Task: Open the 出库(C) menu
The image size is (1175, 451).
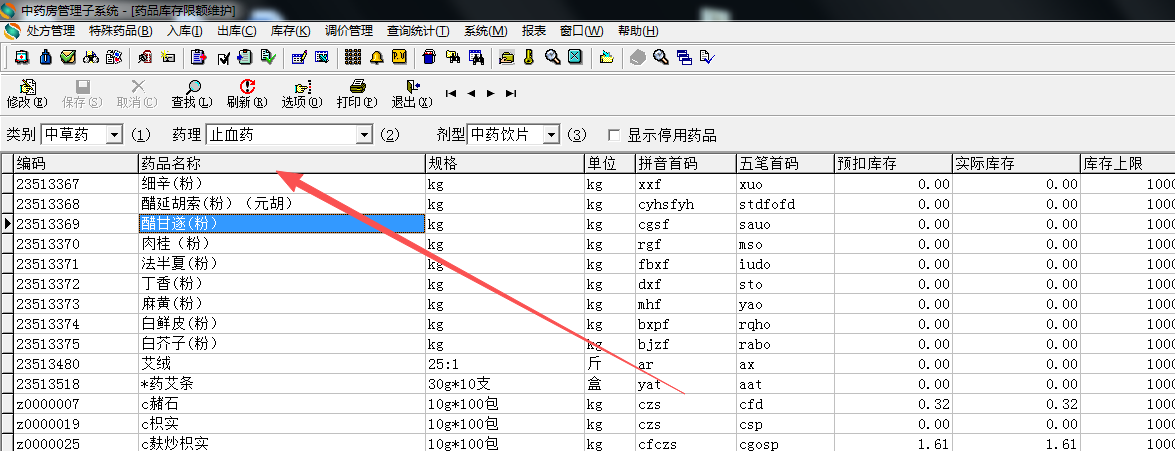Action: coord(237,31)
